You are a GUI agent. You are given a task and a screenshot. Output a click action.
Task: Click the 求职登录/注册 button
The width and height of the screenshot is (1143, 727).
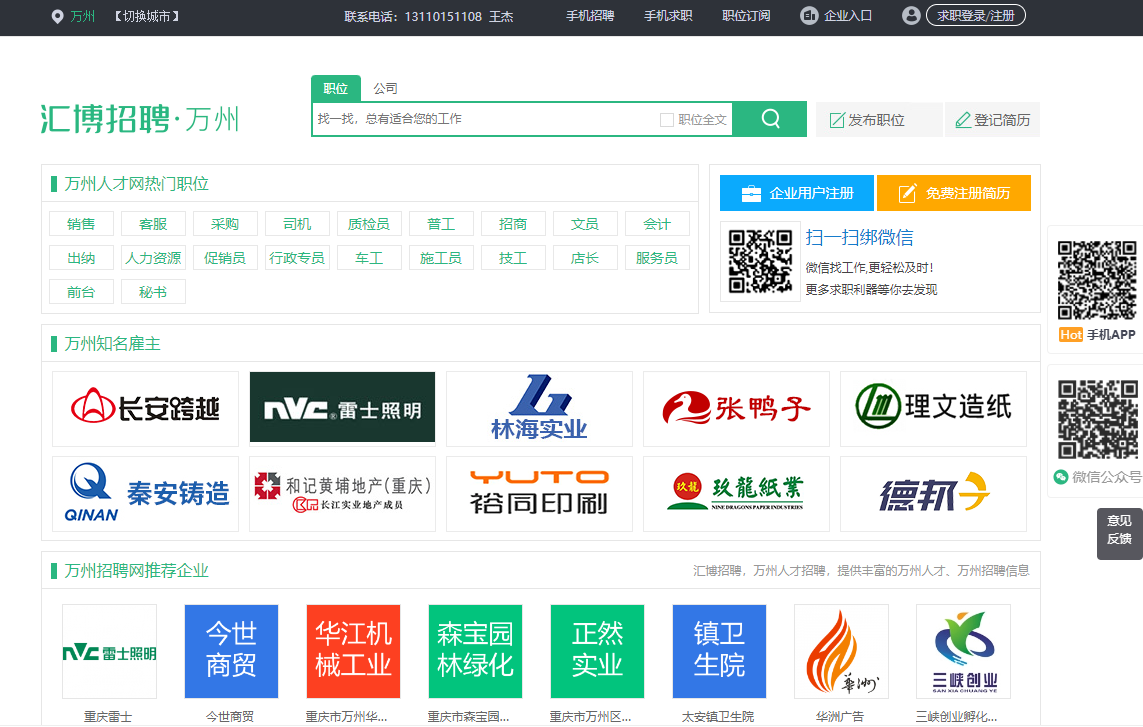click(x=975, y=15)
